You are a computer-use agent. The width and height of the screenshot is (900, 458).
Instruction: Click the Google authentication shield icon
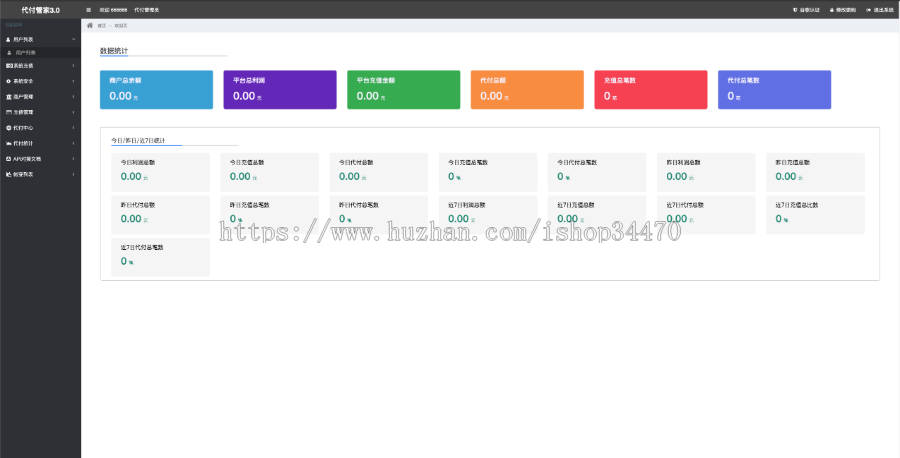(x=794, y=9)
